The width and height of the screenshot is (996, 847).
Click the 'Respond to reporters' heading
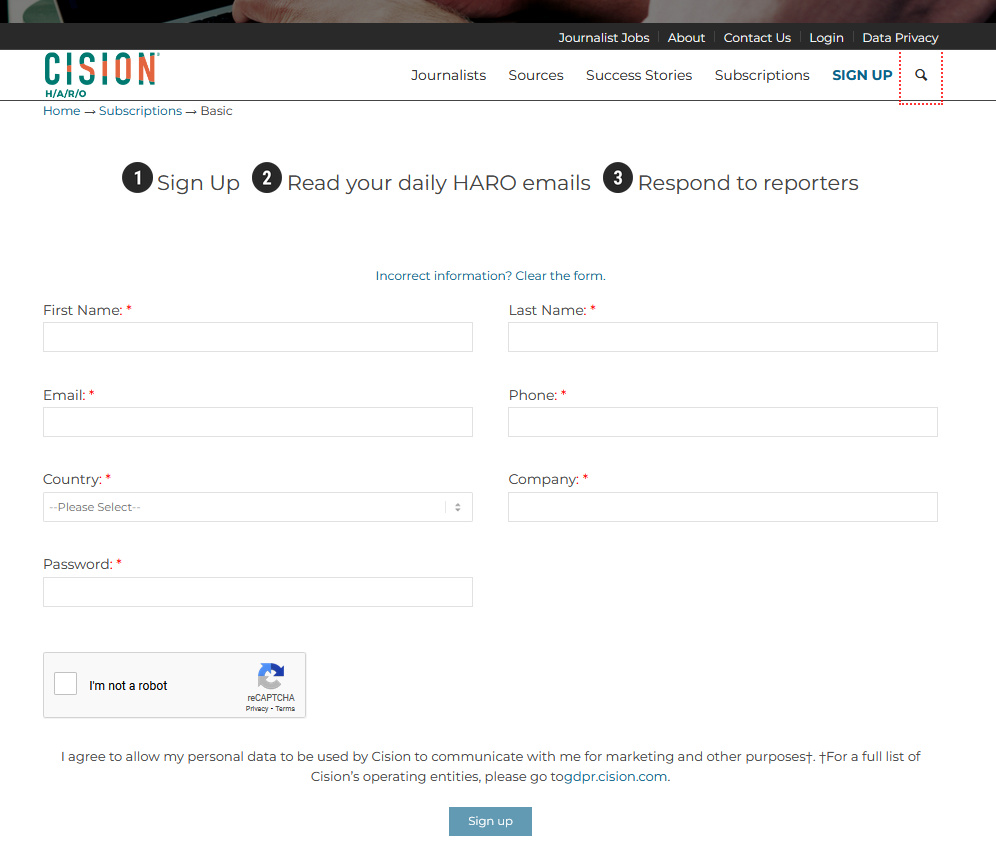coord(748,183)
